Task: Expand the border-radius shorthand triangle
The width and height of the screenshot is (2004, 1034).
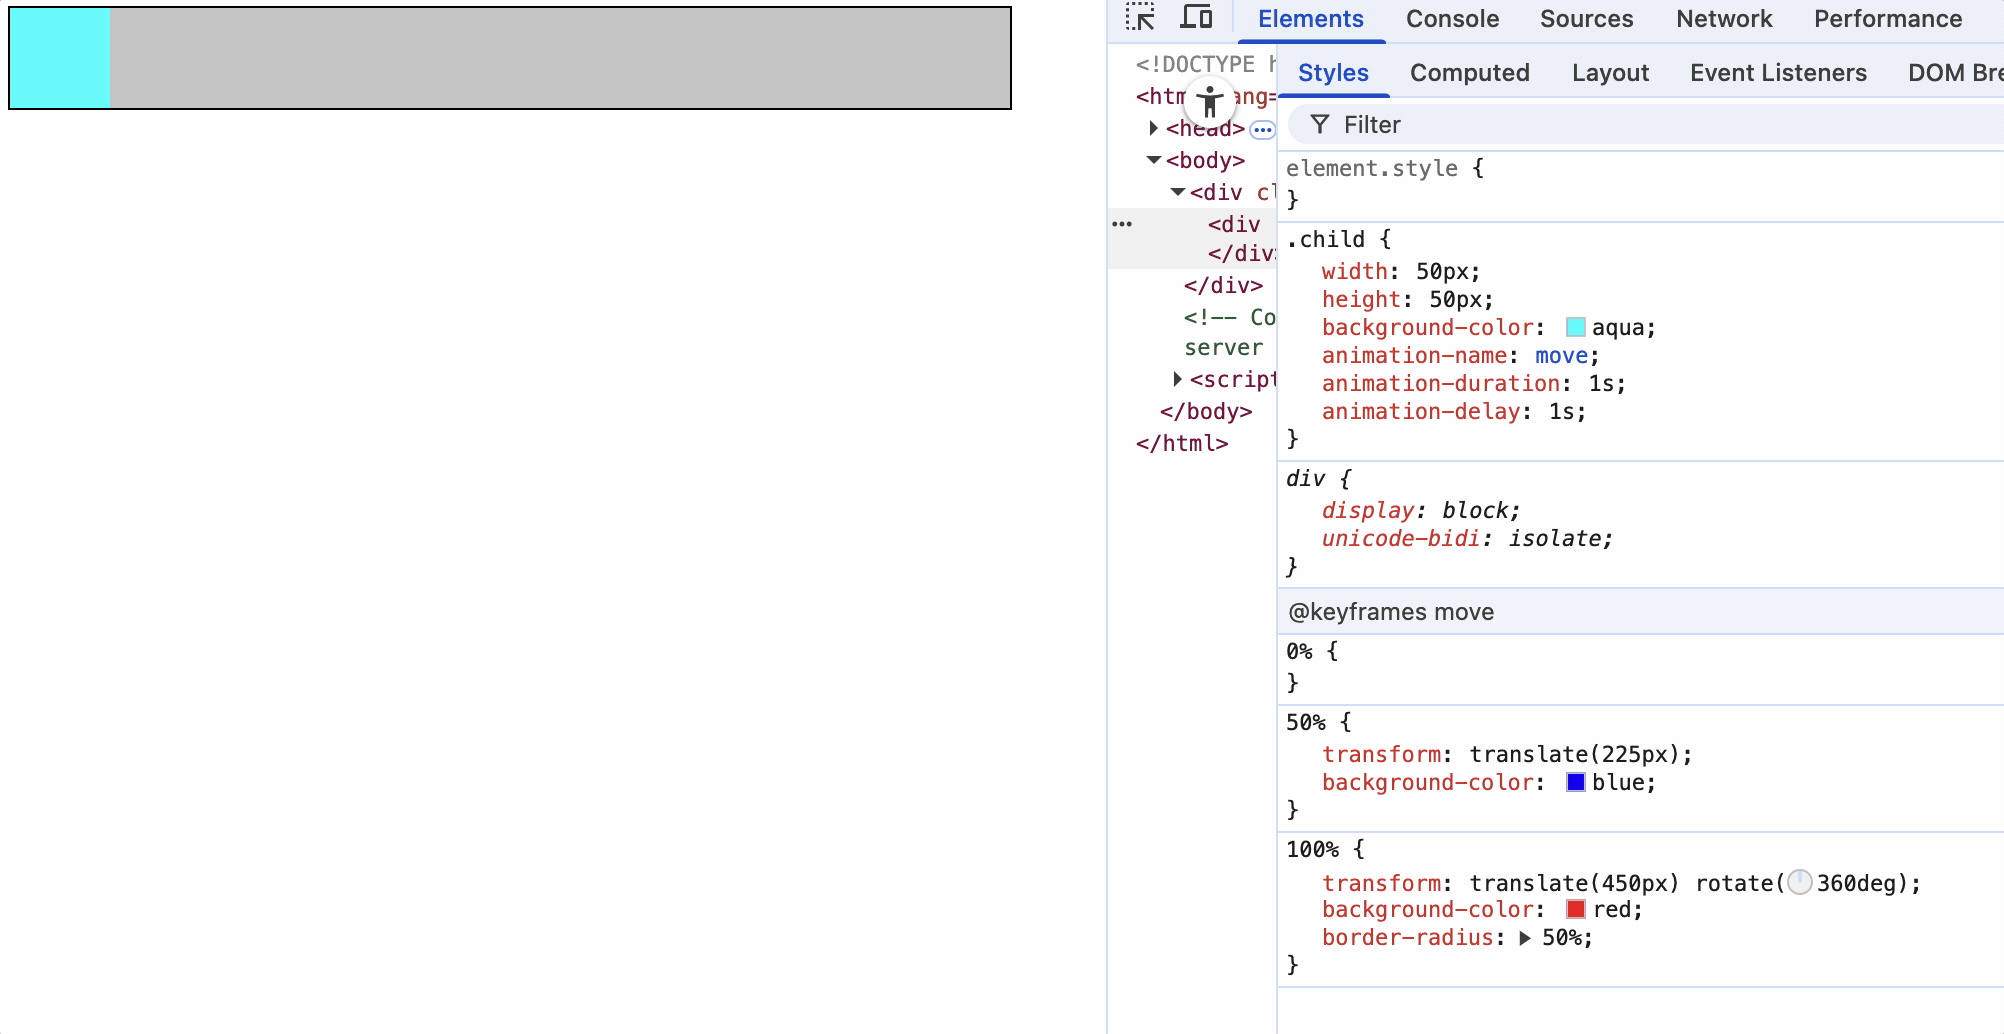Action: (1524, 938)
